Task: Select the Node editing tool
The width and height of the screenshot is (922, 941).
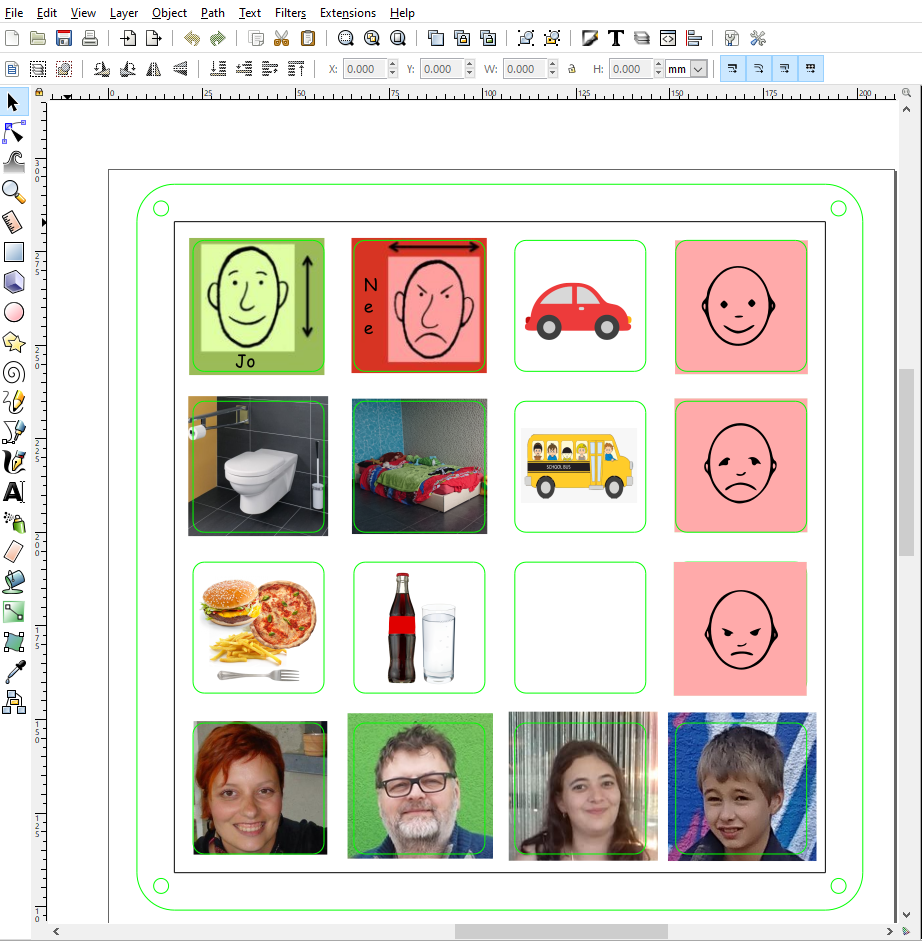Action: (14, 132)
